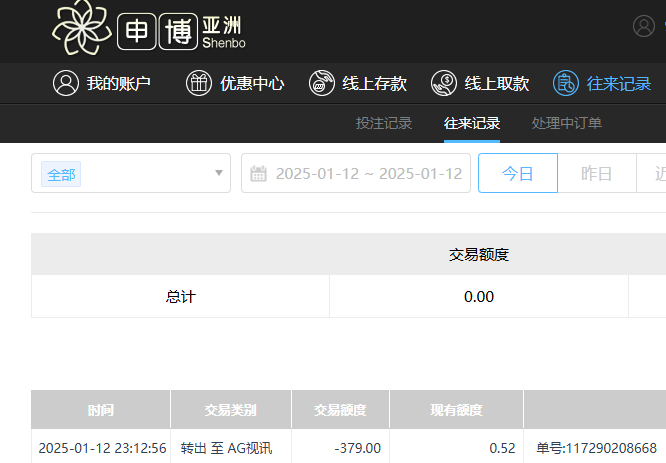Open 优惠中心 menu
The height and width of the screenshot is (463, 666).
coord(235,83)
